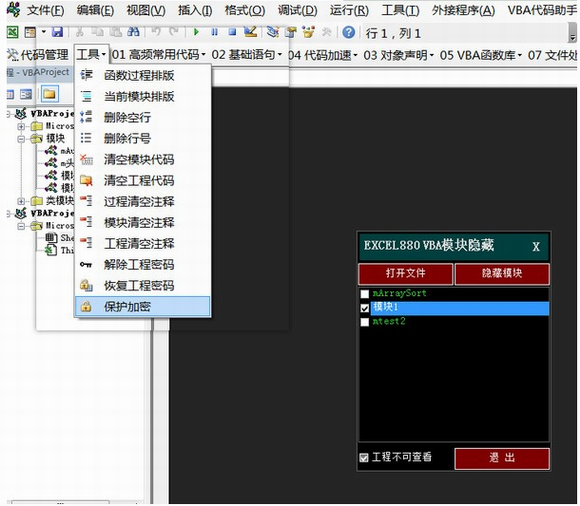Viewport: 580px width, 506px height.
Task: Click the Undo arrow icon
Action: [156, 32]
